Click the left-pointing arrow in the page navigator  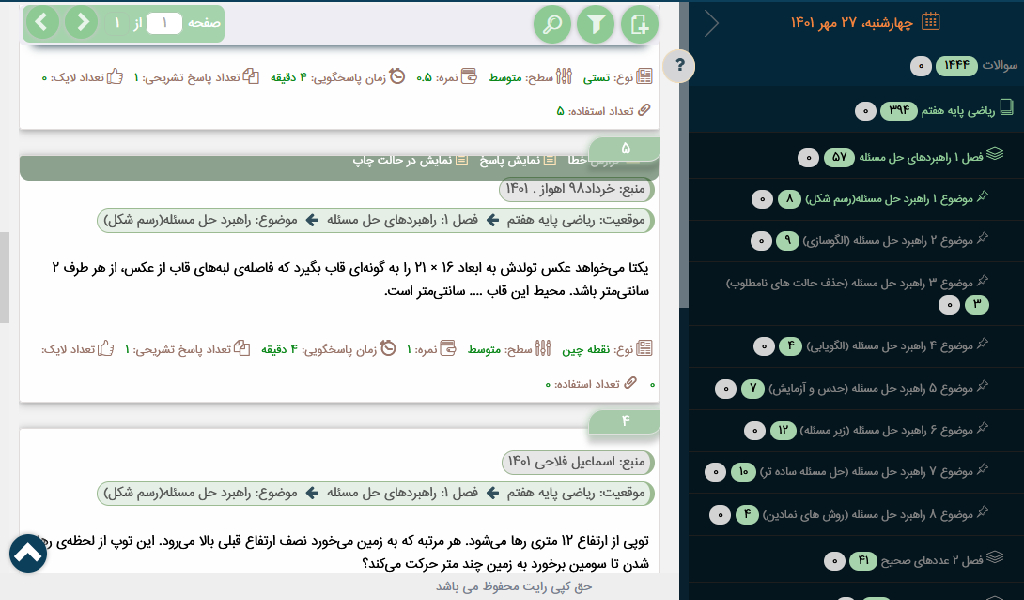42,23
